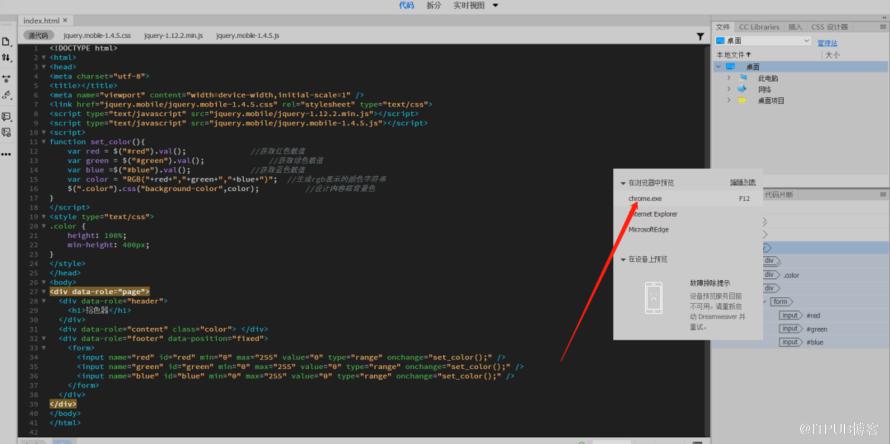Click the file management arrows icon
The width and height of the screenshot is (890, 444).
coord(7,58)
